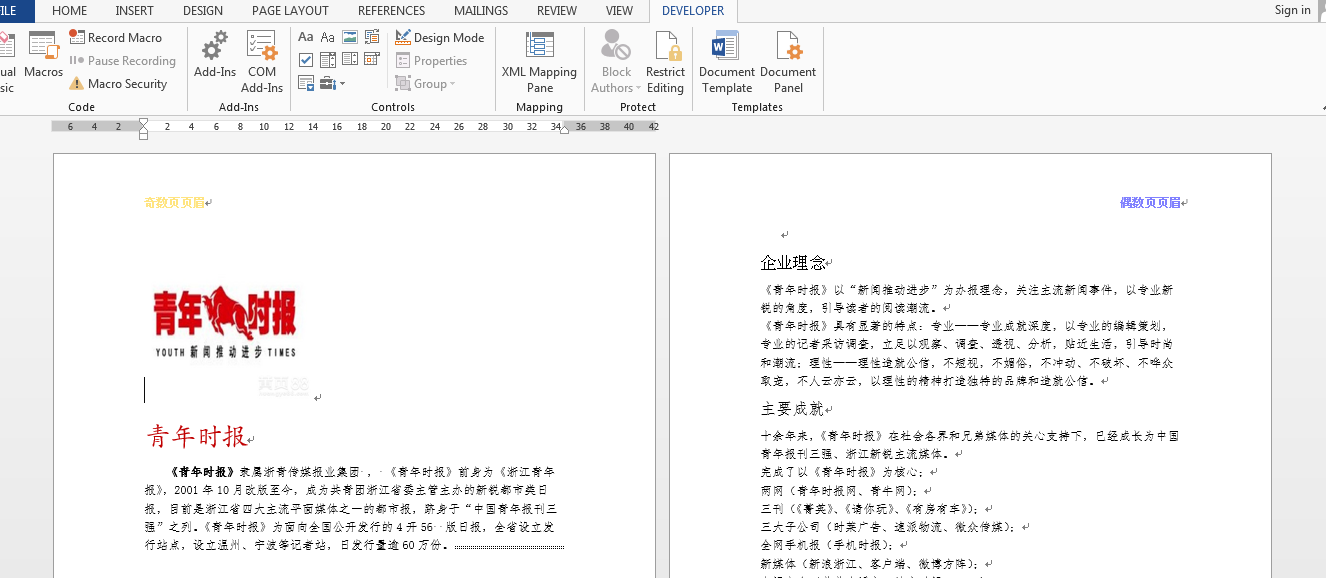Viewport: 1326px width, 578px height.
Task: Switch to VIEW tab
Action: [619, 11]
